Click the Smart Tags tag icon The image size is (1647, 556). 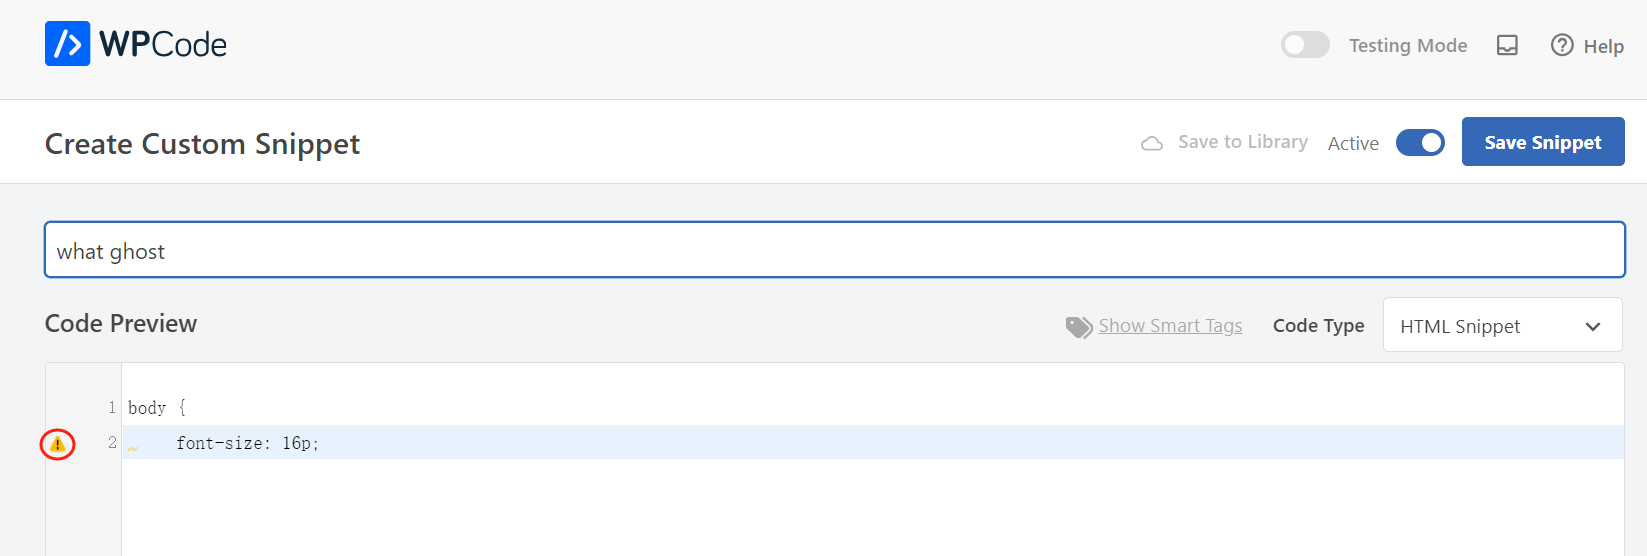point(1078,327)
